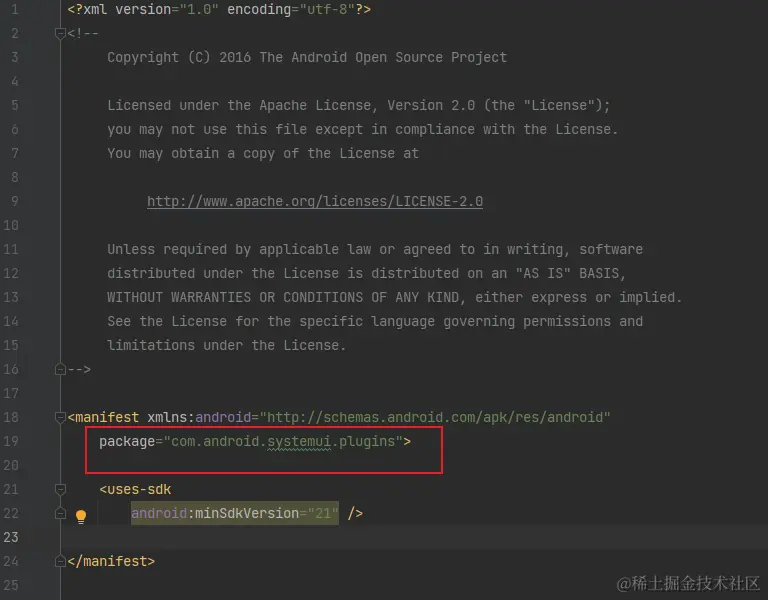Click the "distributed under the License" line 12
Image resolution: width=768 pixels, height=600 pixels.
click(367, 273)
